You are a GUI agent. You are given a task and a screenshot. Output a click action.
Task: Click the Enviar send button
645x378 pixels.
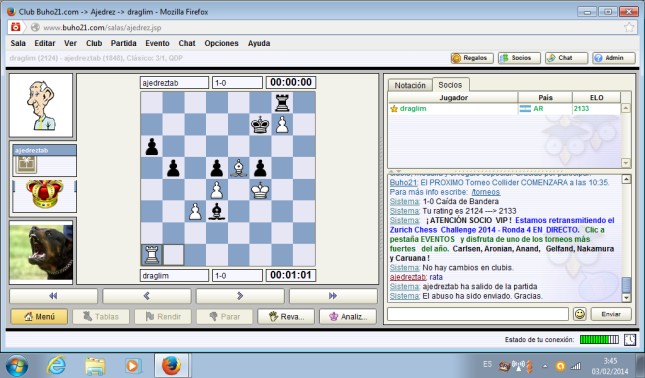pyautogui.click(x=611, y=314)
